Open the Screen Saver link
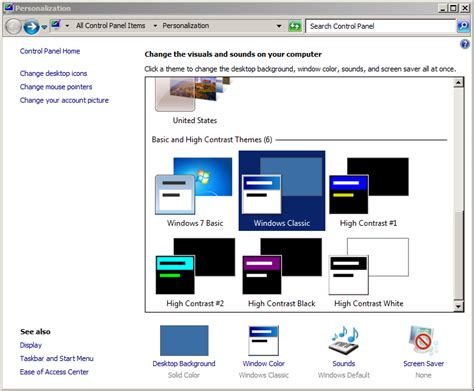This screenshot has height=391, width=474. (x=423, y=364)
